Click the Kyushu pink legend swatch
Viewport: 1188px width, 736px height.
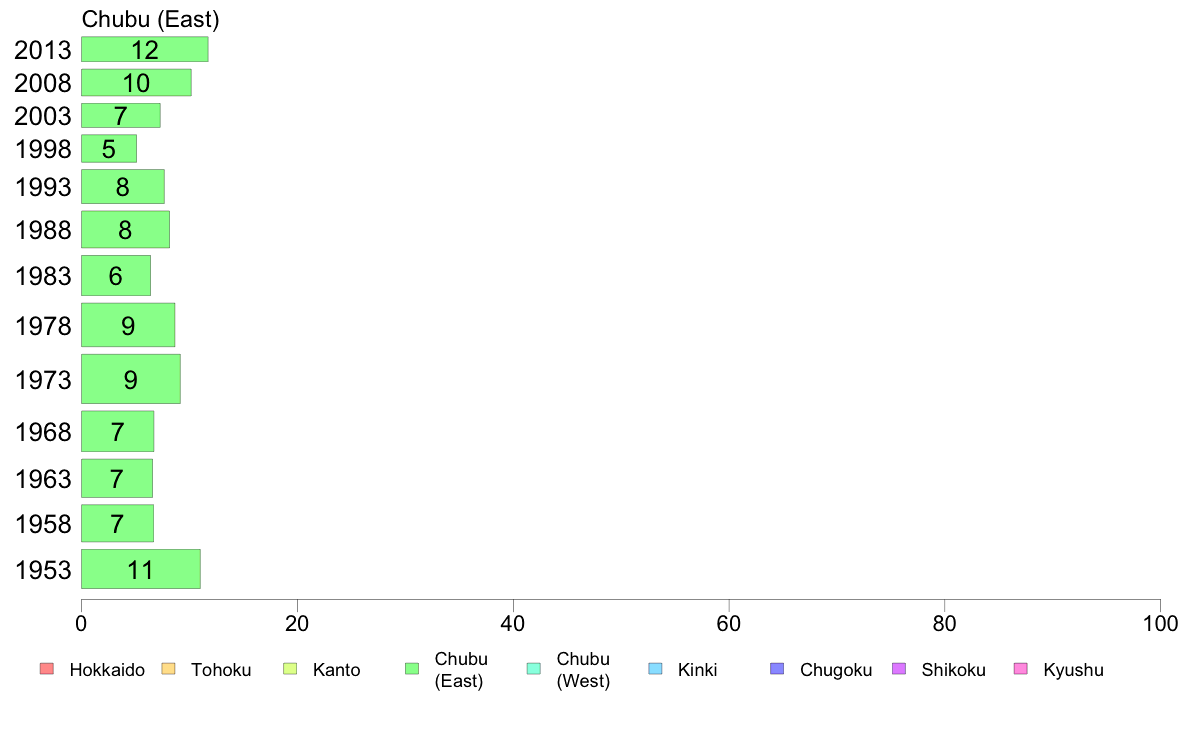click(x=1021, y=669)
